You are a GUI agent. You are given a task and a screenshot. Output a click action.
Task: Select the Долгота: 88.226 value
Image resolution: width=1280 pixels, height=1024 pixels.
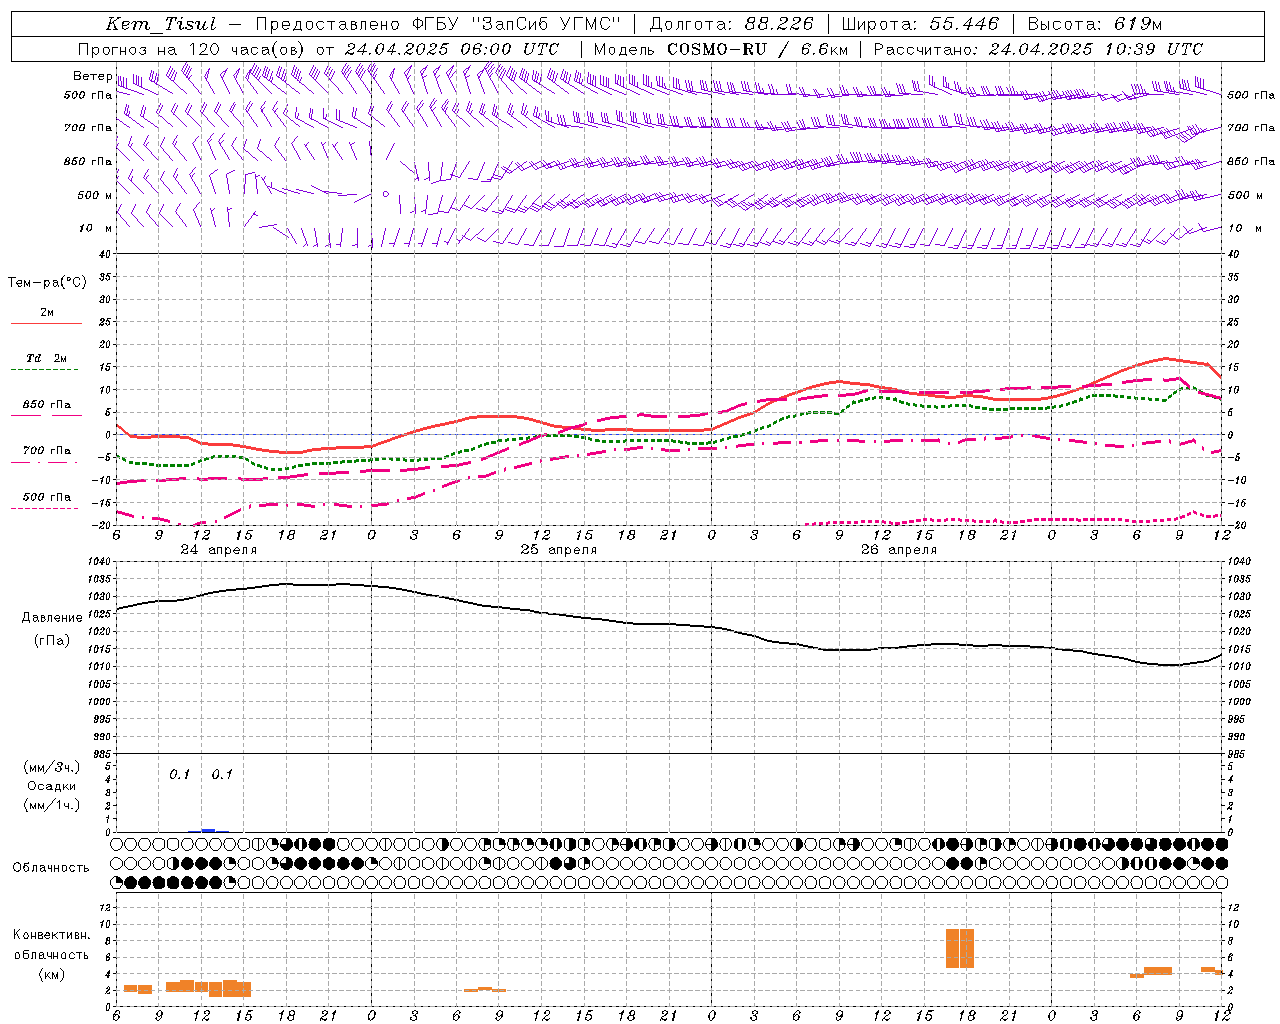tap(732, 24)
